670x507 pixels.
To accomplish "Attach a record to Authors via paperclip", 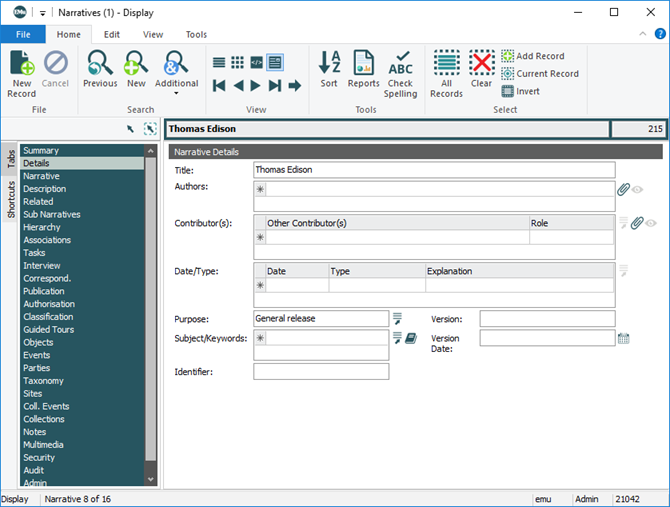I will (622, 189).
